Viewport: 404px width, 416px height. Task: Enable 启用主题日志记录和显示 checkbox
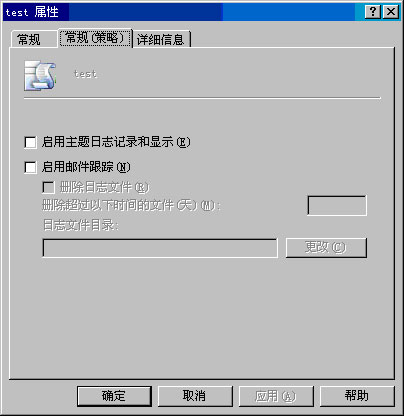[x=30, y=142]
